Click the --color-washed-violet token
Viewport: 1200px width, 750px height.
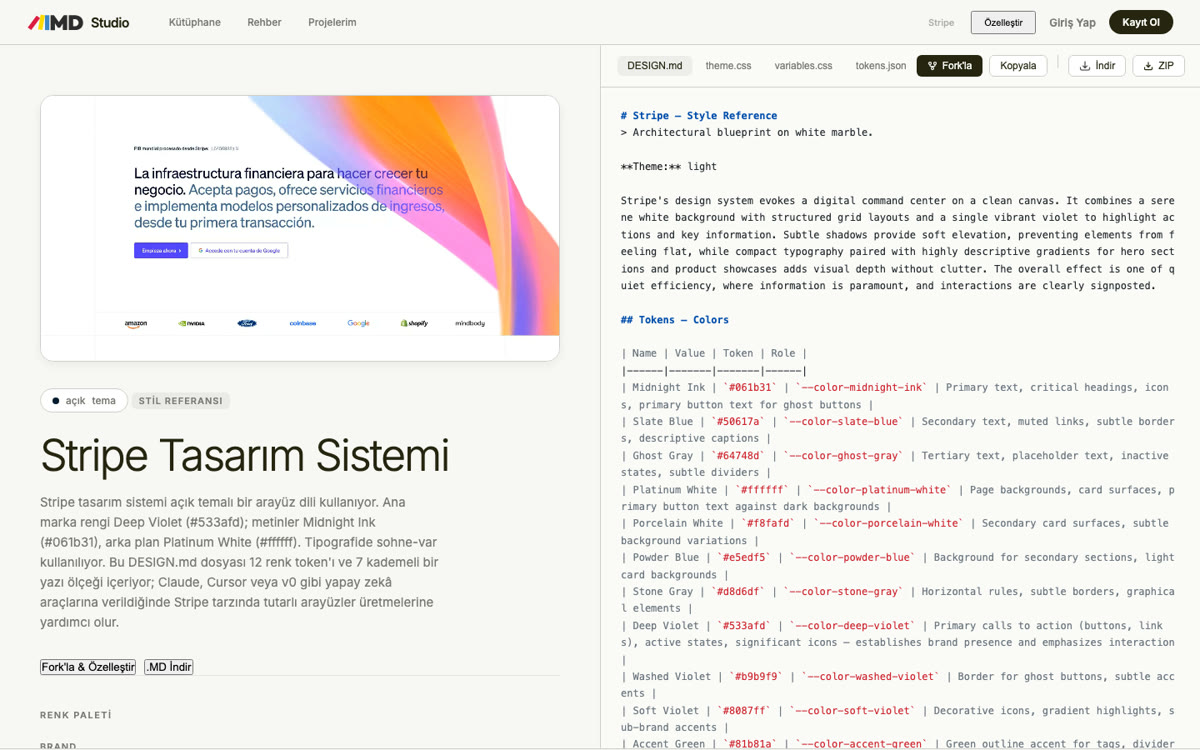pos(870,677)
